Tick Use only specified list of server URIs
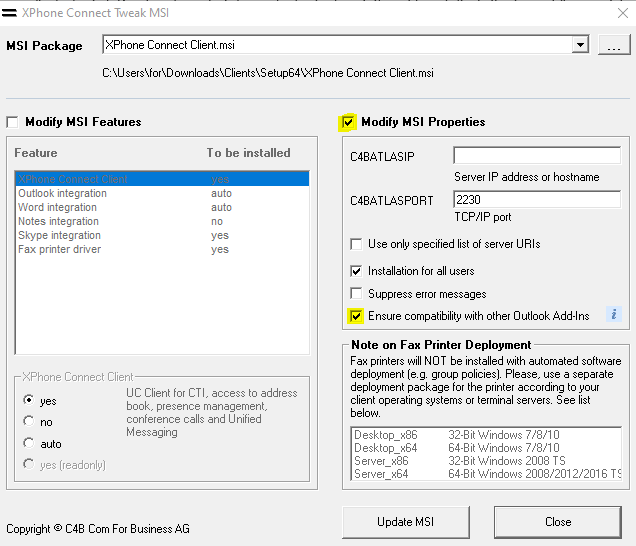The image size is (636, 546). pos(356,244)
